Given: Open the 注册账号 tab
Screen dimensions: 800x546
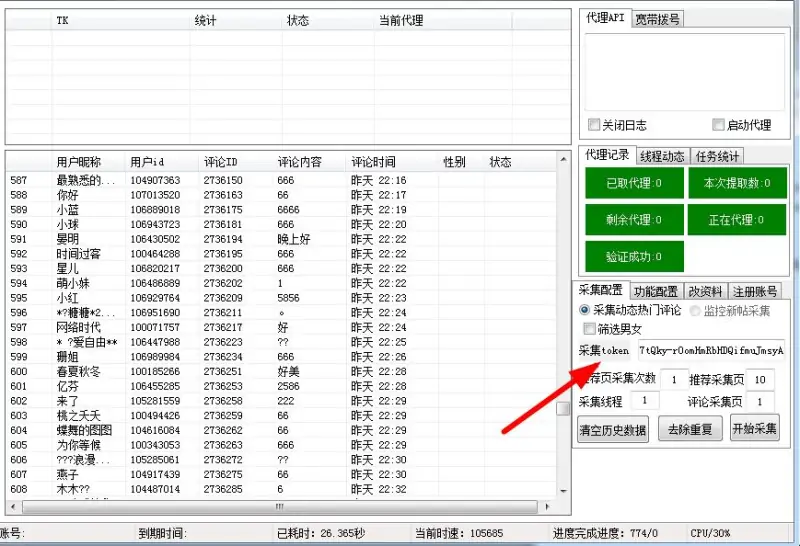Looking at the screenshot, I should coord(754,291).
